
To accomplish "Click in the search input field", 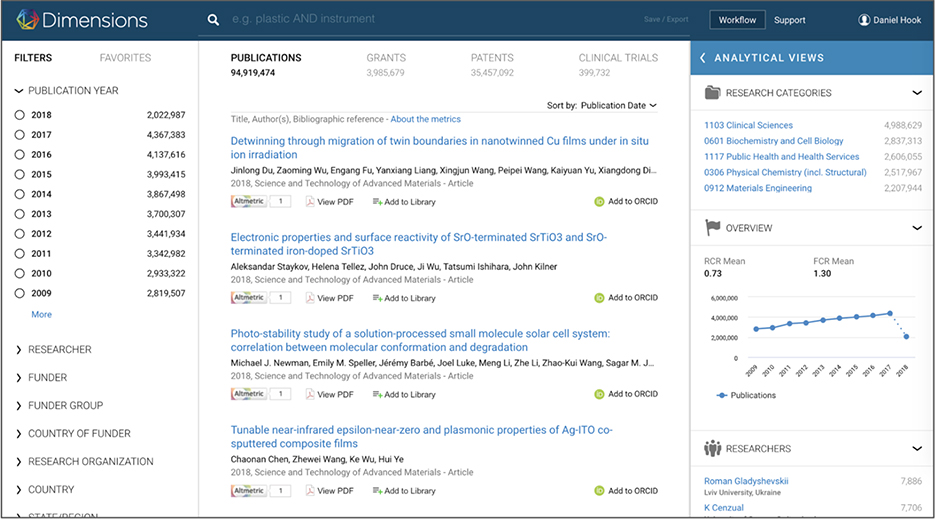I will tap(420, 20).
